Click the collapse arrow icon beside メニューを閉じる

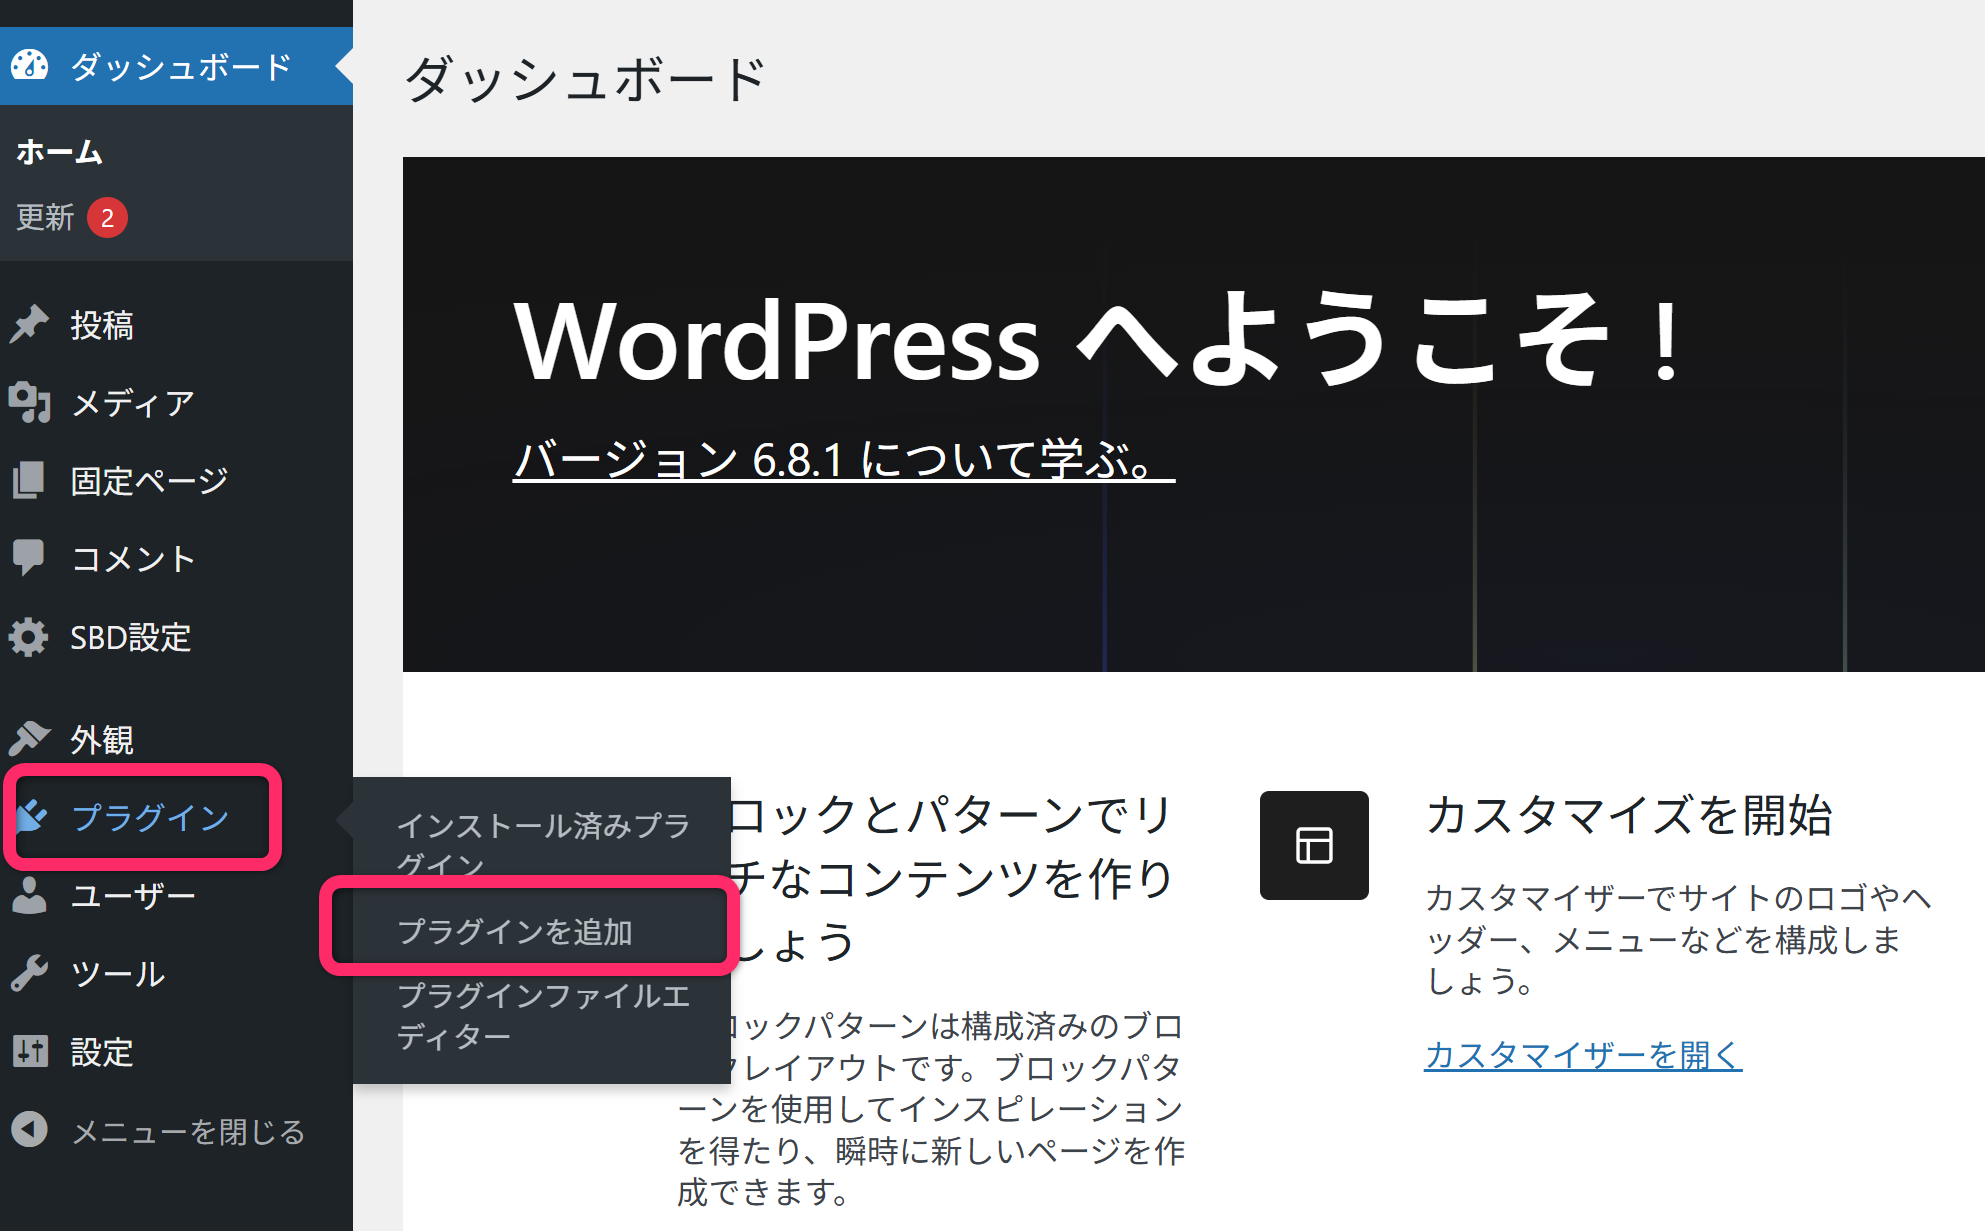click(30, 1130)
